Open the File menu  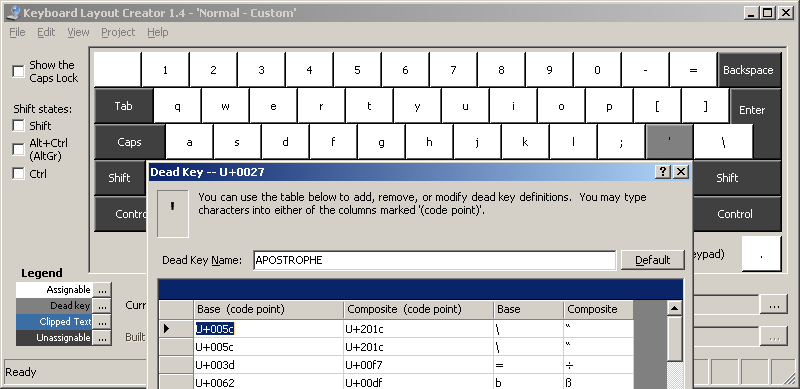(x=17, y=32)
